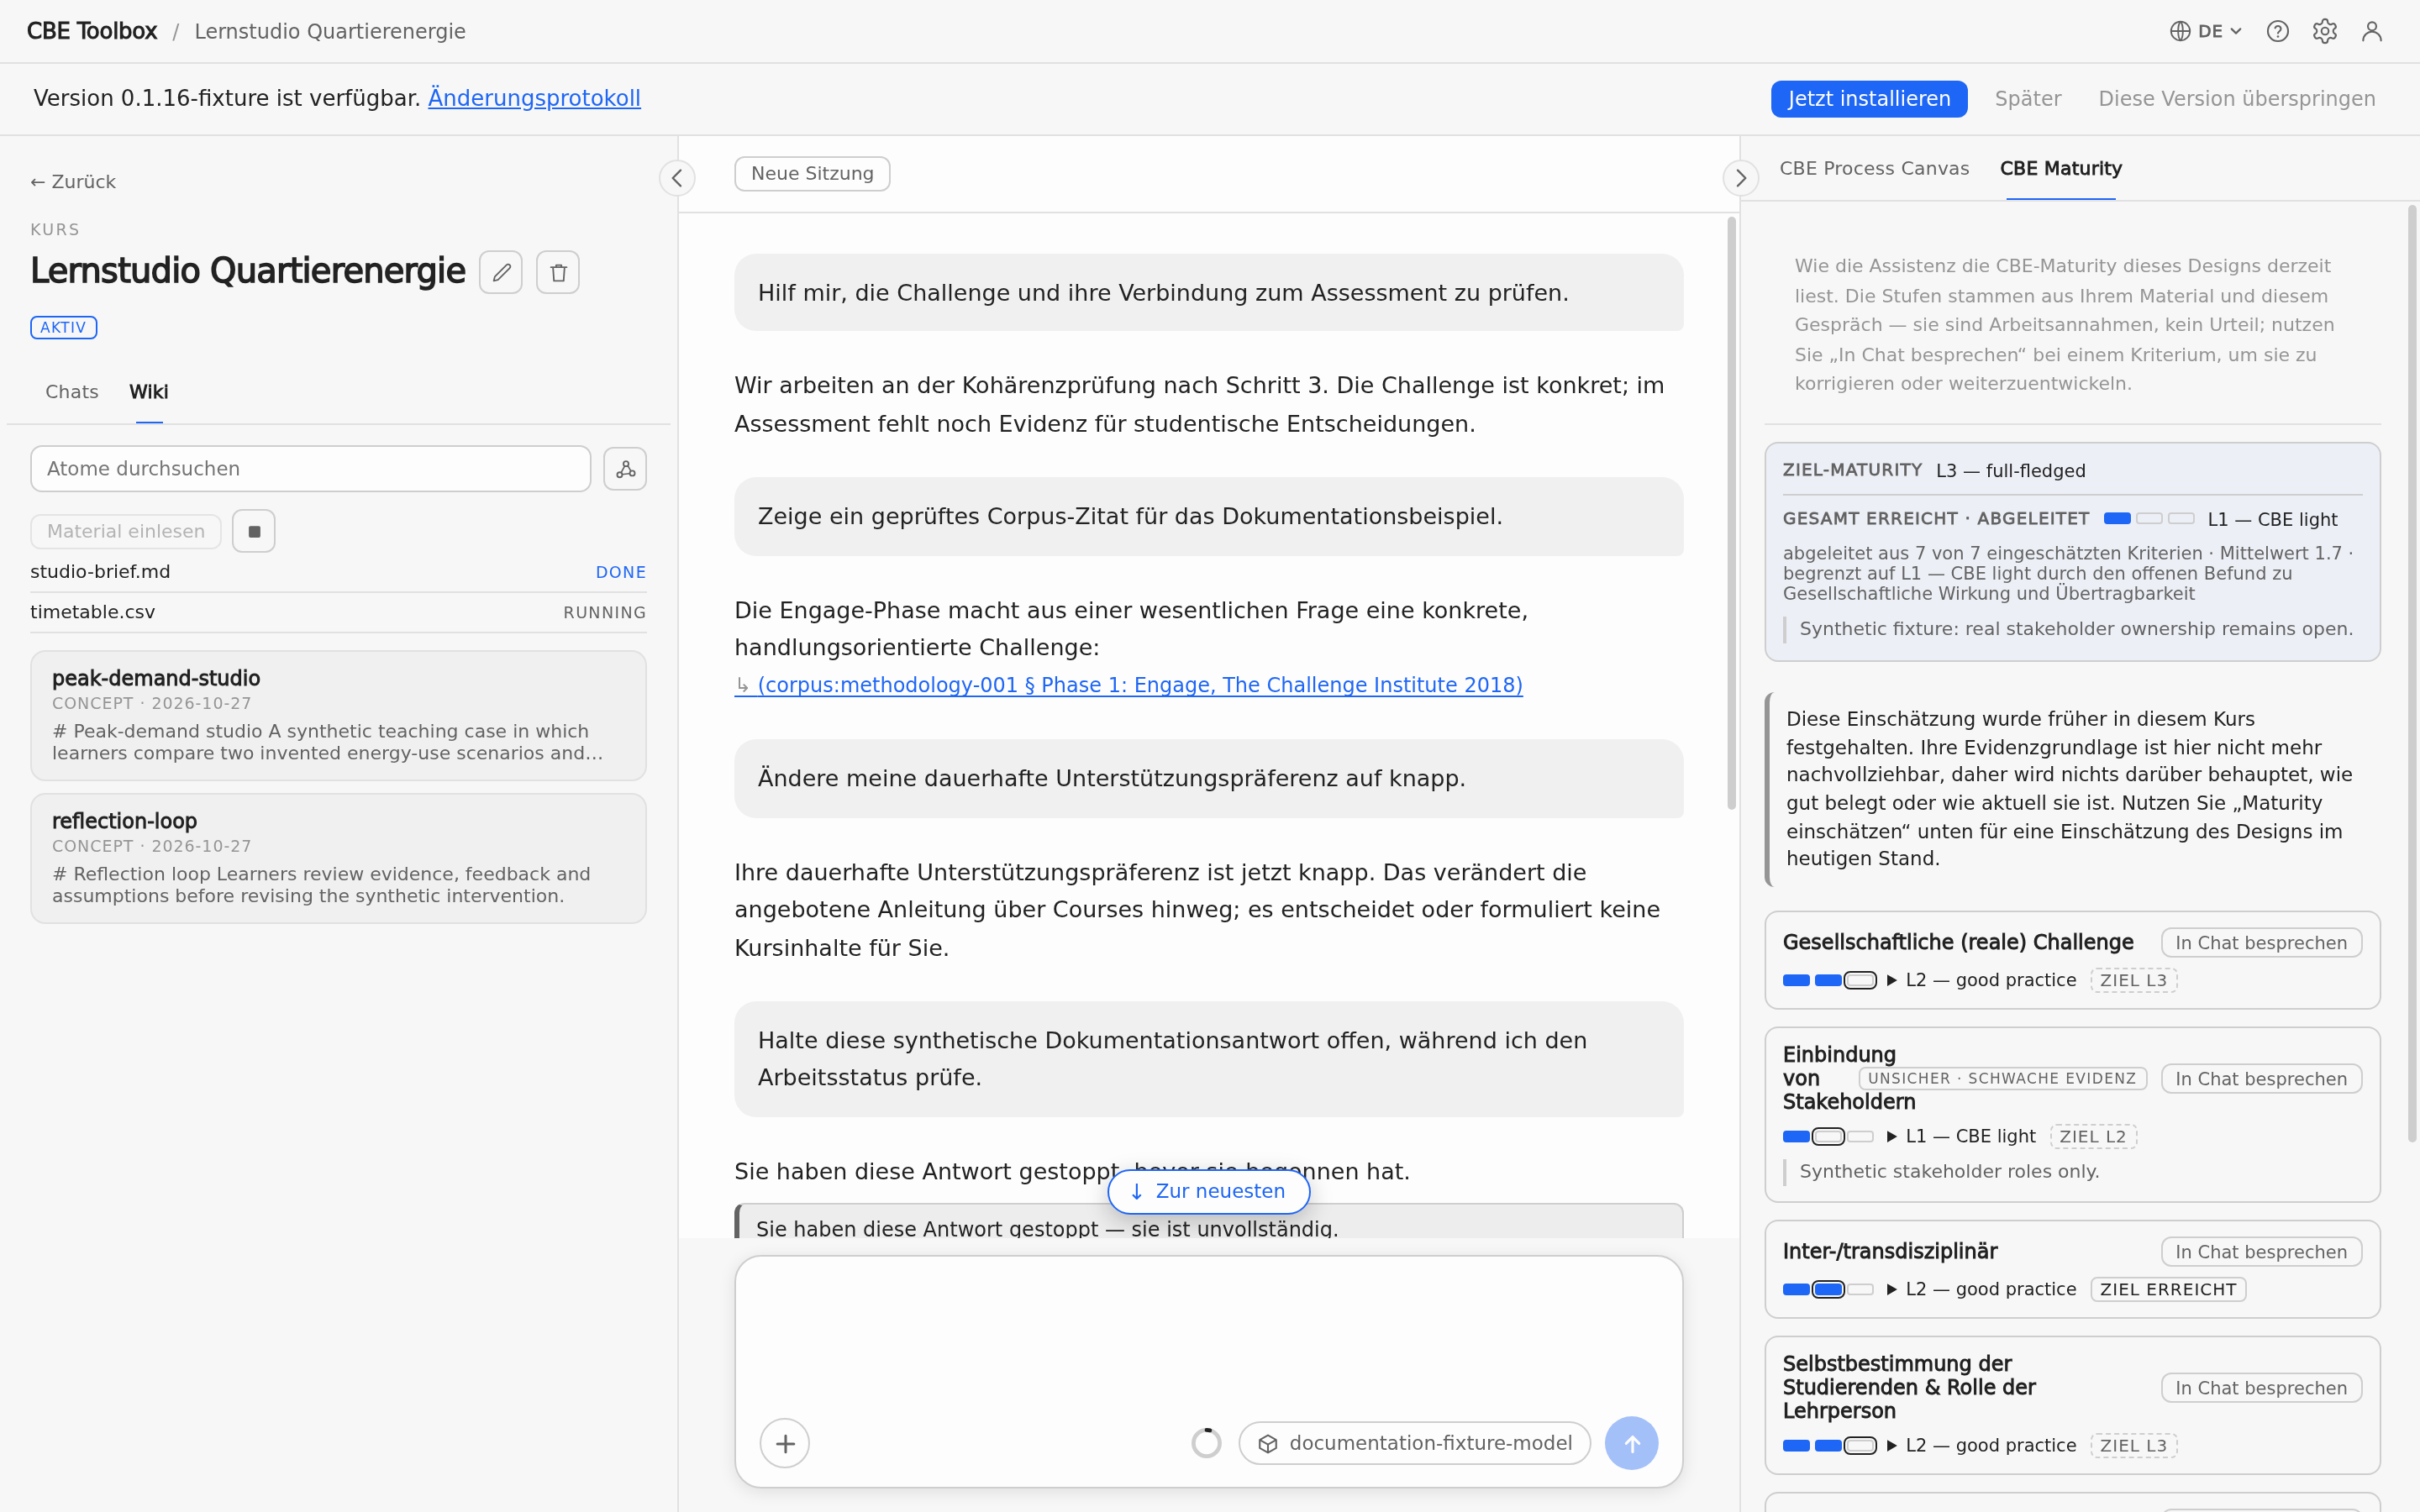Delete course with trash icon
2420x1512 pixels.
(558, 272)
